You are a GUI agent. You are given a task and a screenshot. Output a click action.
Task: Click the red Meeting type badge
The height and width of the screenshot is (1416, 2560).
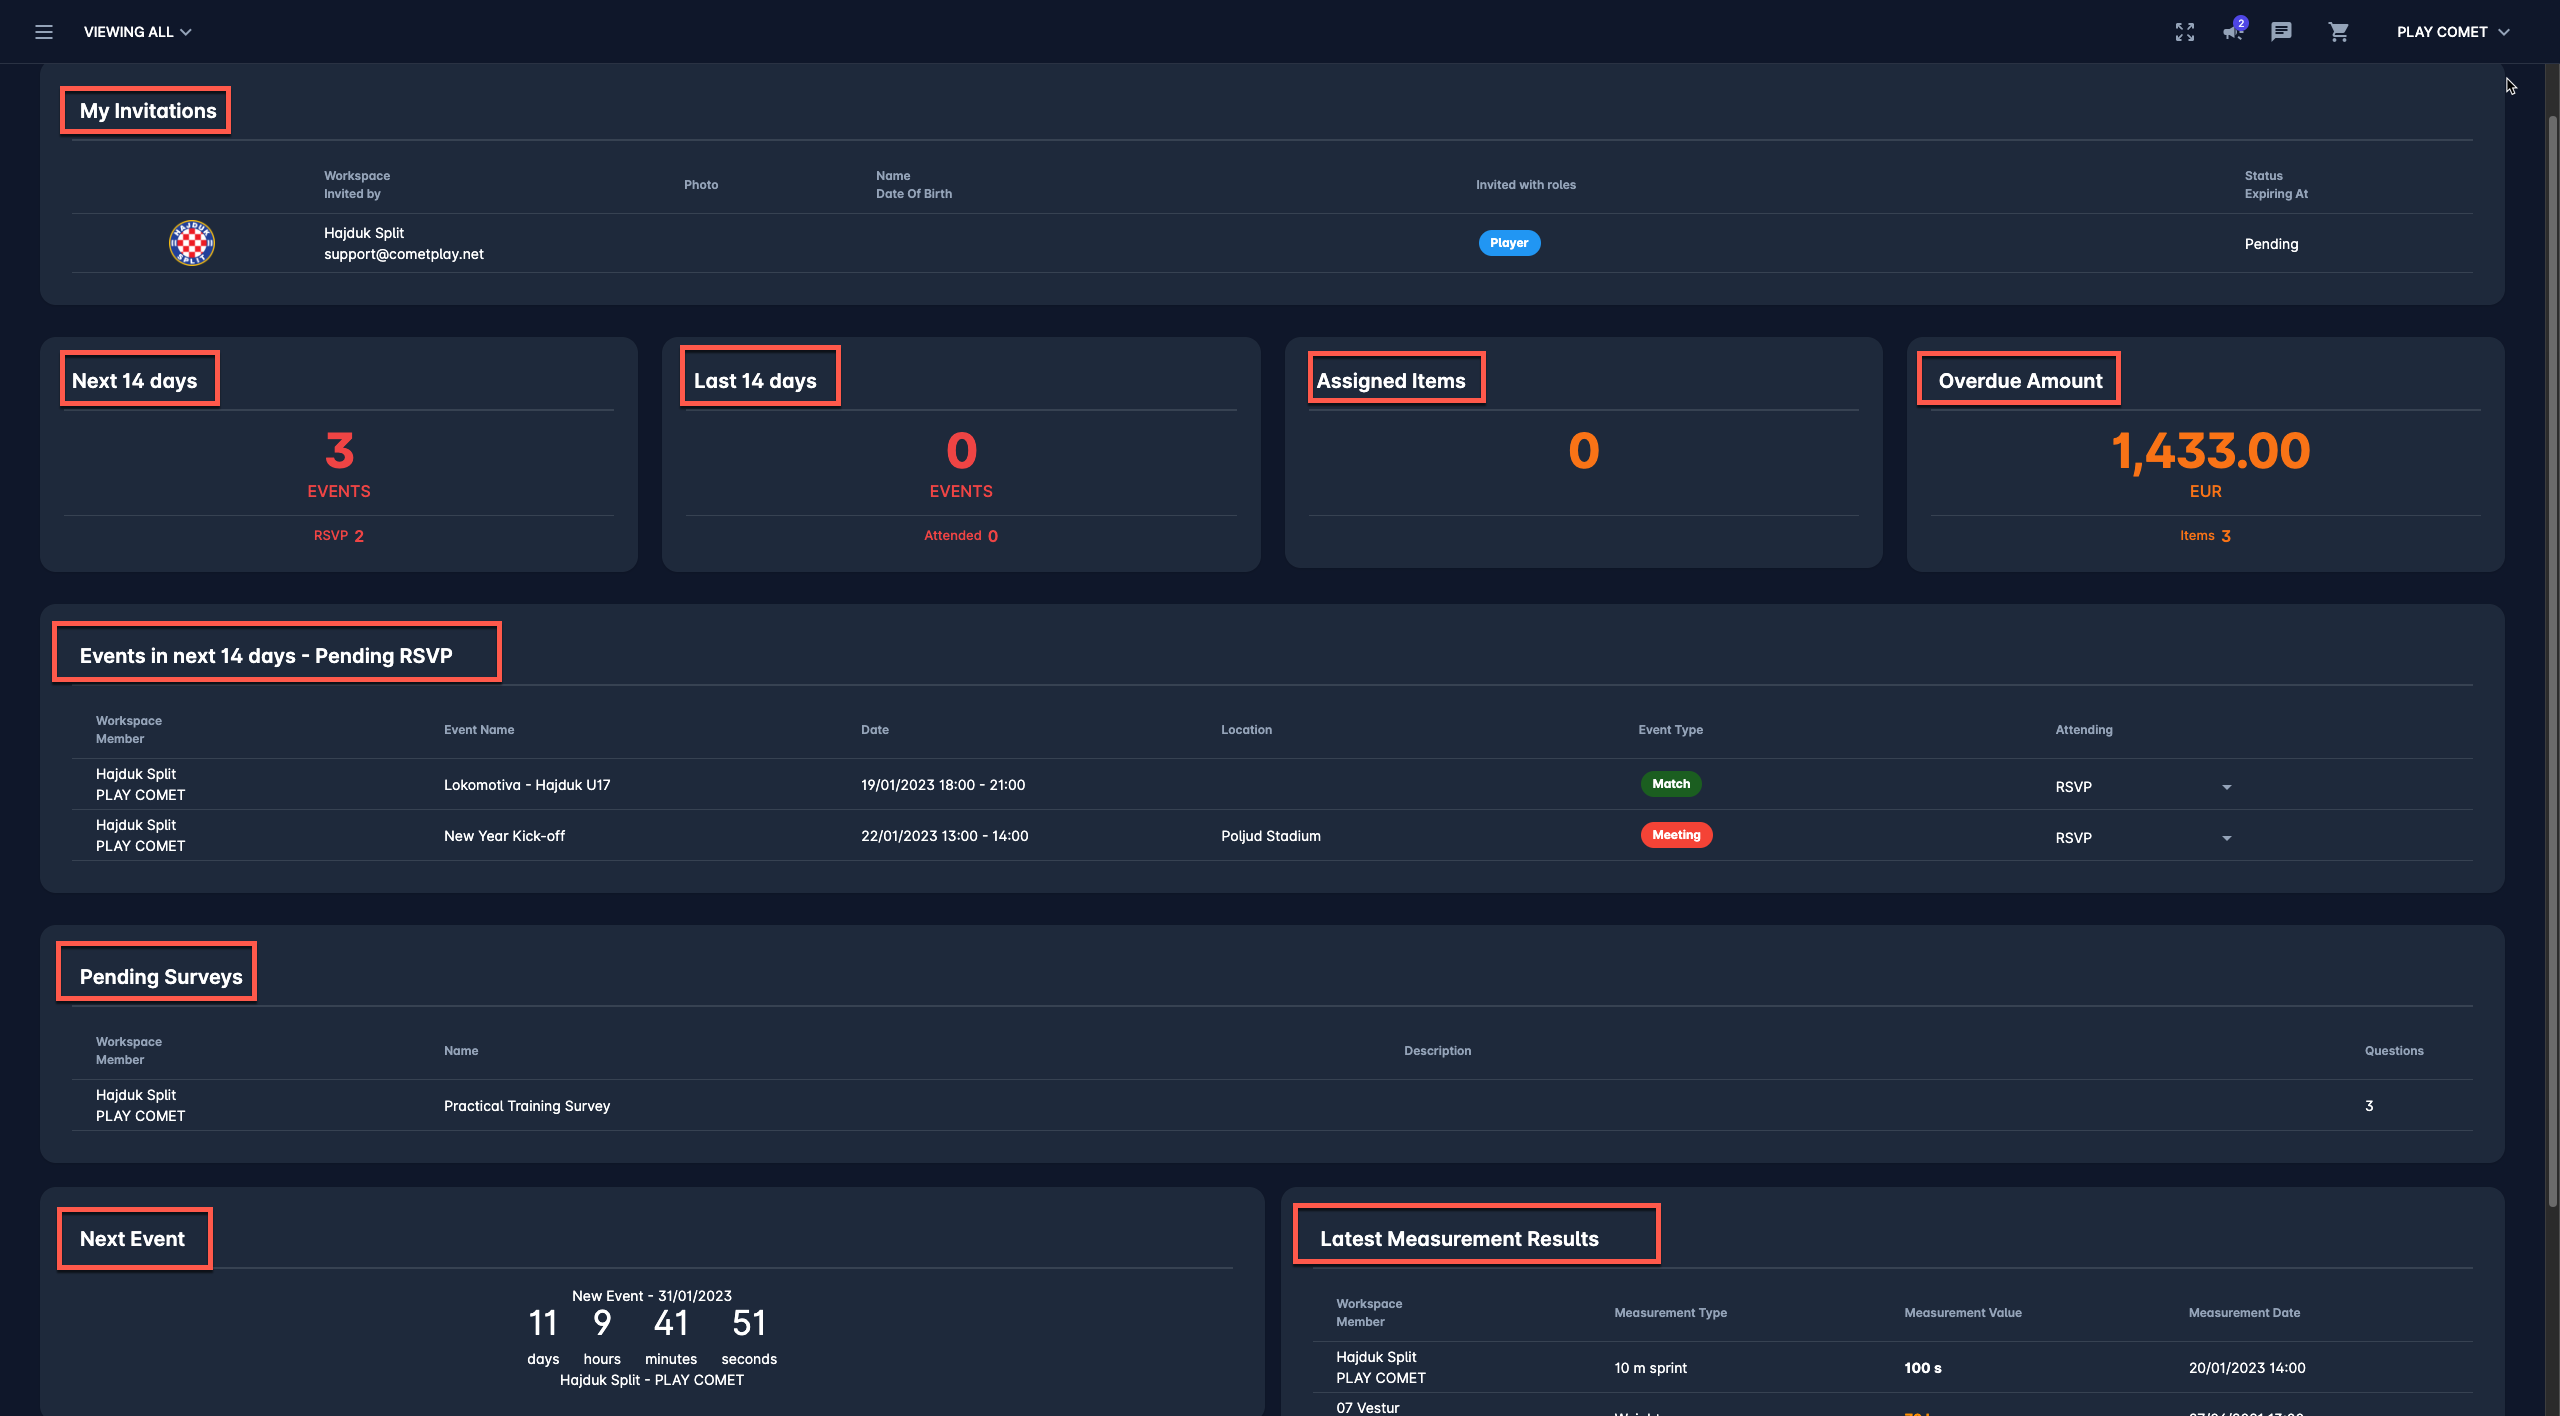pos(1675,835)
